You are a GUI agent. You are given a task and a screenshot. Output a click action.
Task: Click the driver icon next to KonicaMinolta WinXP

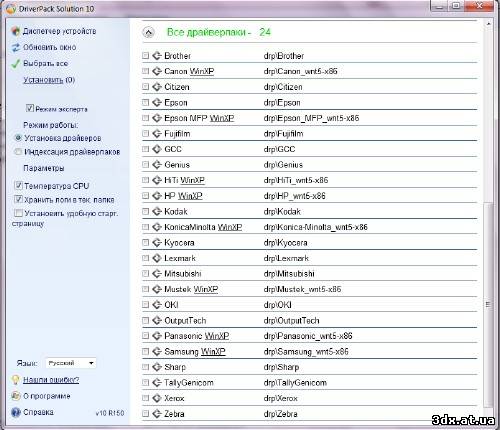click(x=157, y=227)
